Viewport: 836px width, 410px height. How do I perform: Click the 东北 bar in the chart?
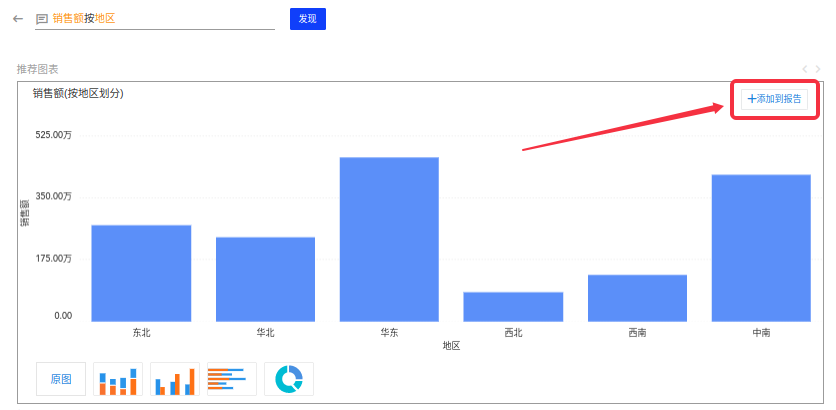click(141, 273)
